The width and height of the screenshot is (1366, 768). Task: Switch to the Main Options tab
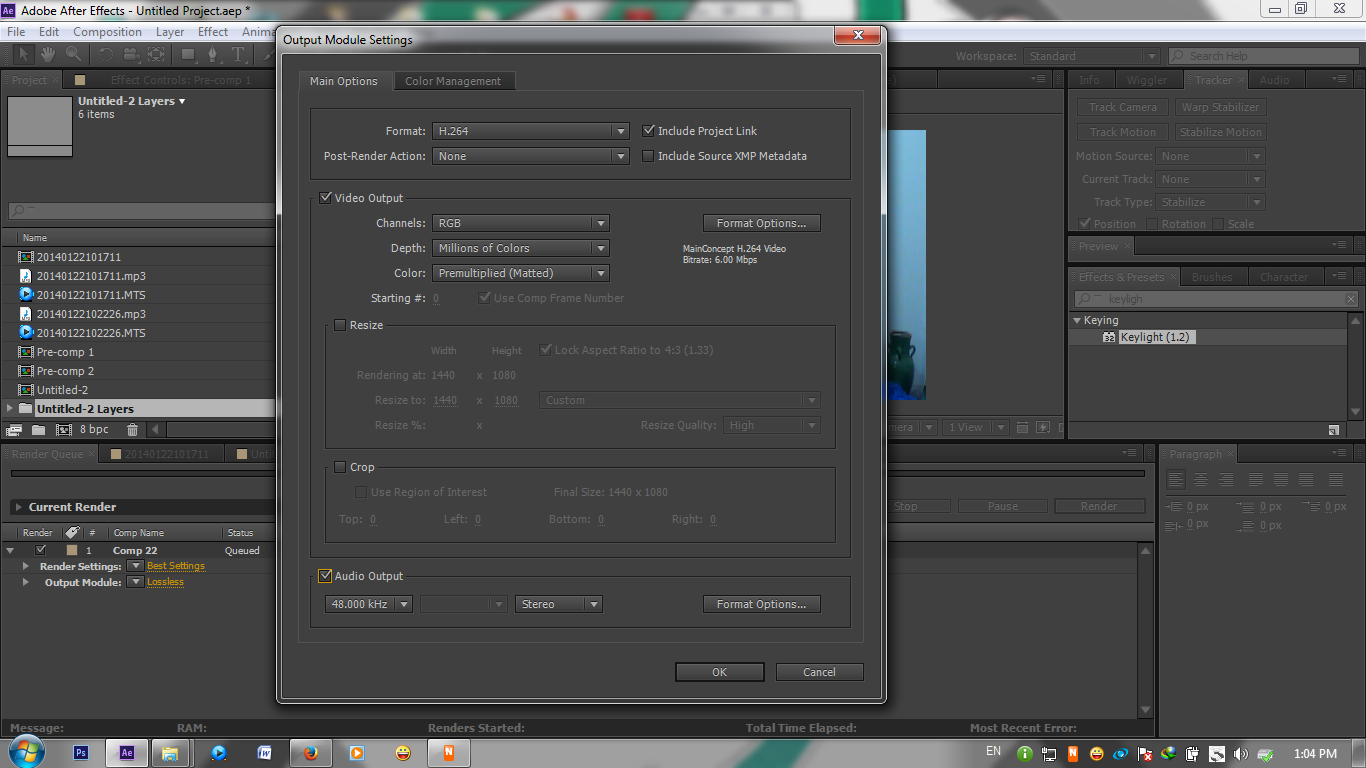click(344, 81)
